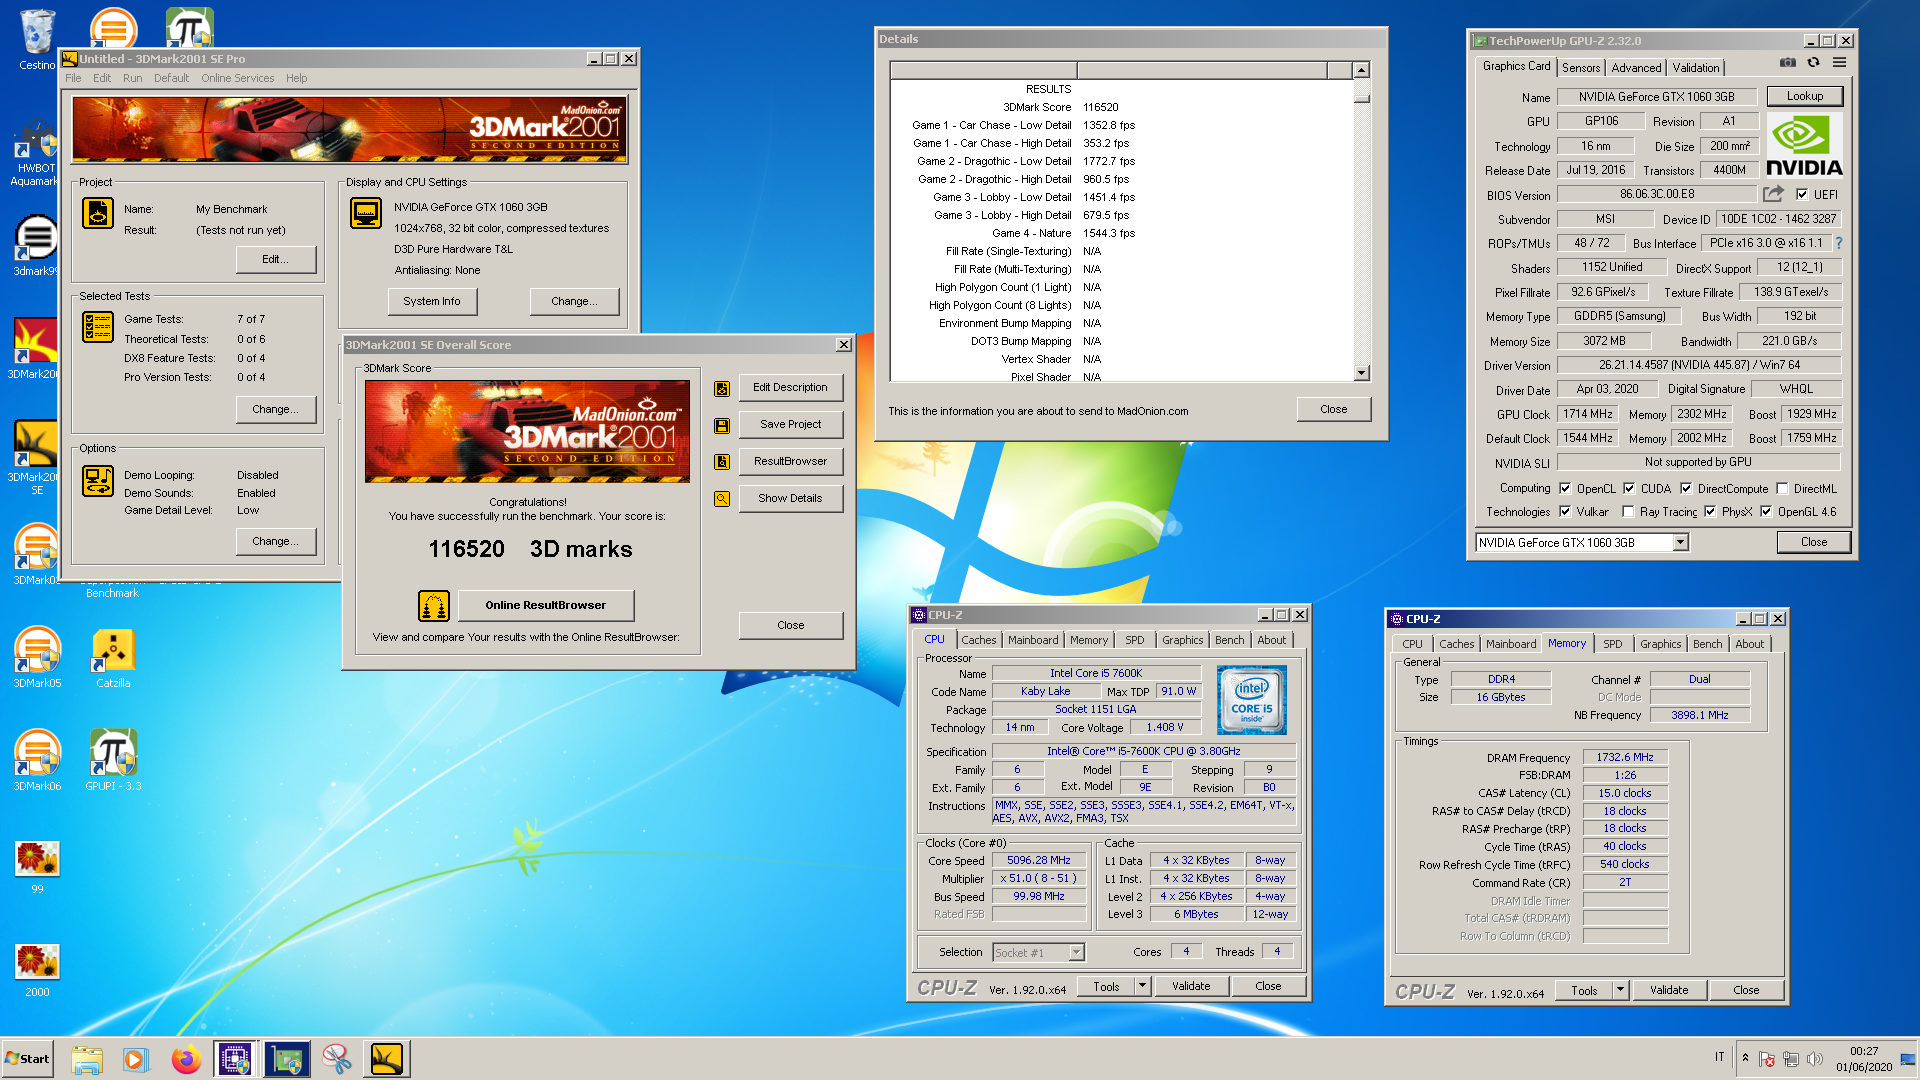Click the Save Project floppy icon
Image resolution: width=1920 pixels, height=1080 pixels.
(x=721, y=426)
